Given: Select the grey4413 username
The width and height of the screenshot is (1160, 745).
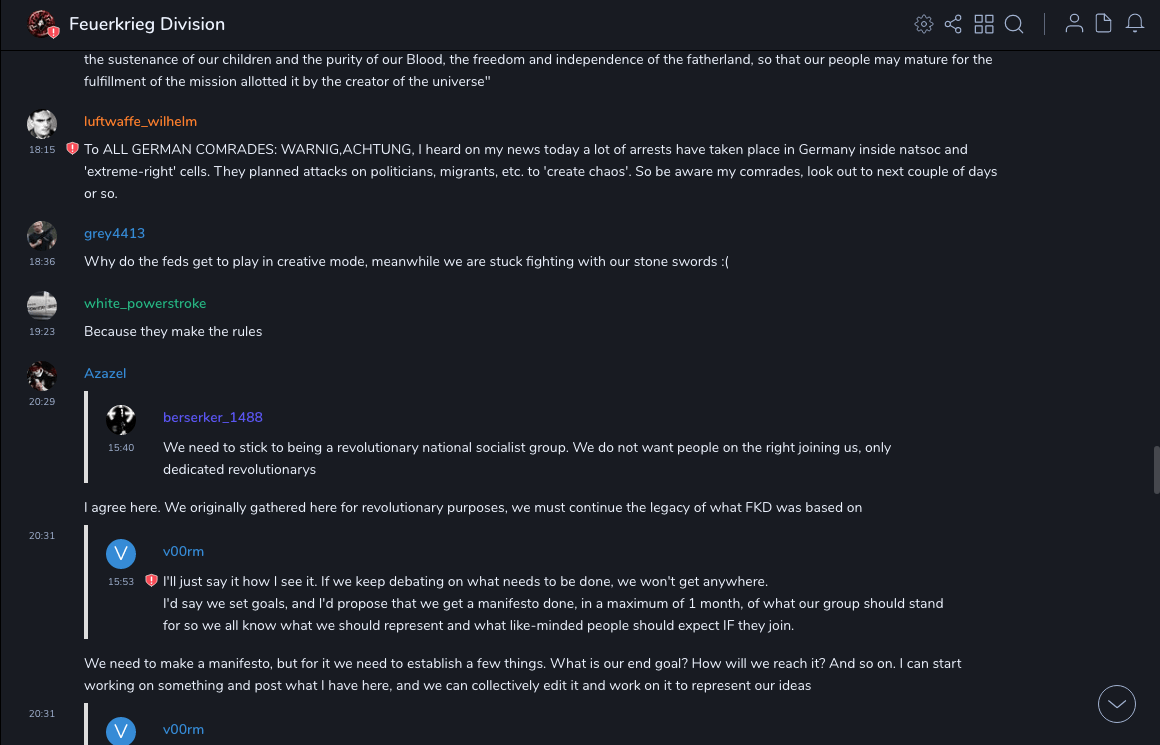Looking at the screenshot, I should pos(114,233).
